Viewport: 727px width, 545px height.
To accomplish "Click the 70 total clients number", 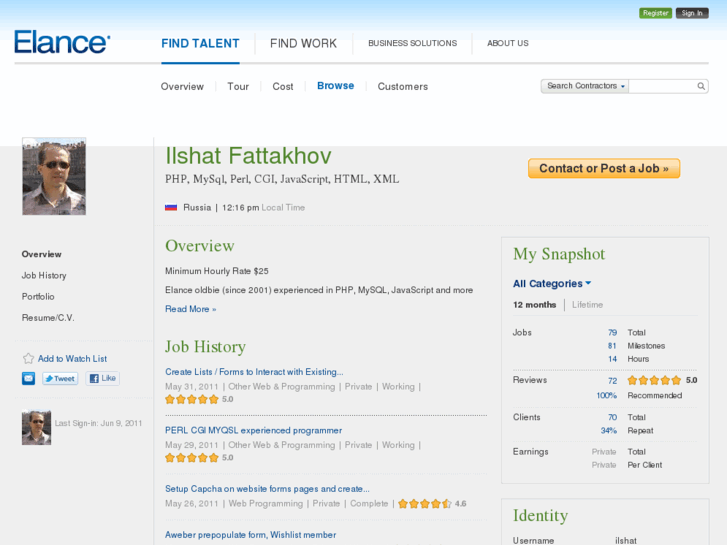I will click(612, 417).
